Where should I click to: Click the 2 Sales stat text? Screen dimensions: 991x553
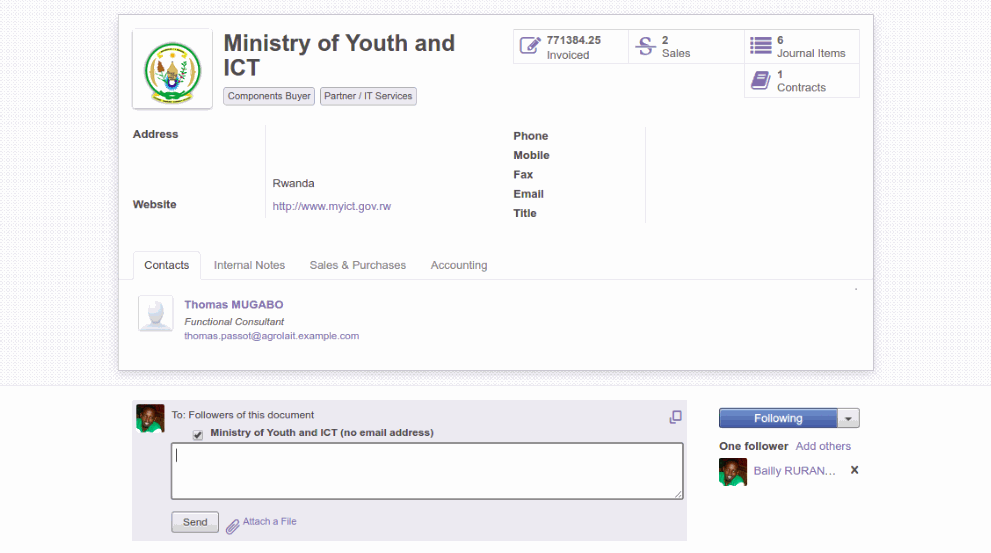[676, 47]
